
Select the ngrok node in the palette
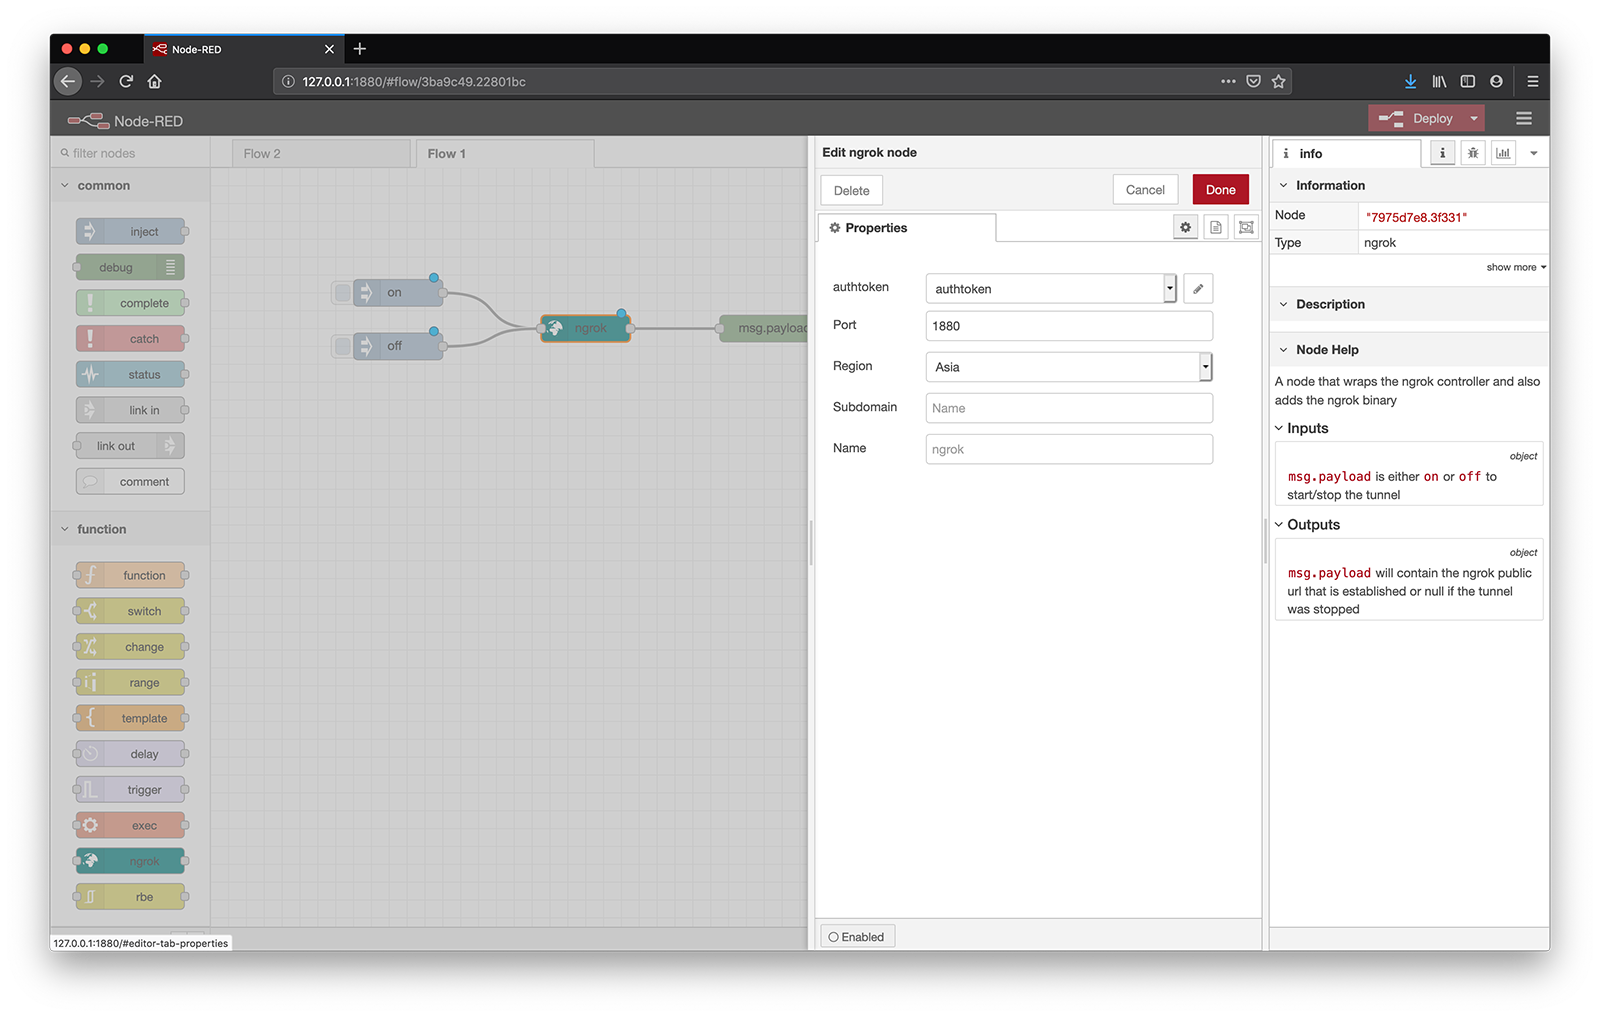pos(130,861)
